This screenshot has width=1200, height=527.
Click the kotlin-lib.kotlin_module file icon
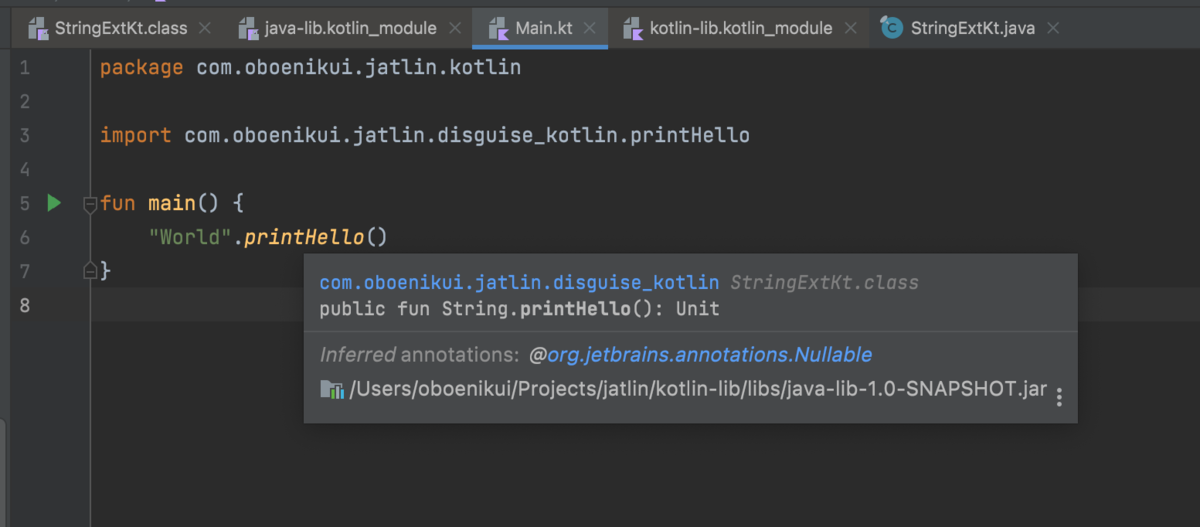pyautogui.click(x=632, y=28)
